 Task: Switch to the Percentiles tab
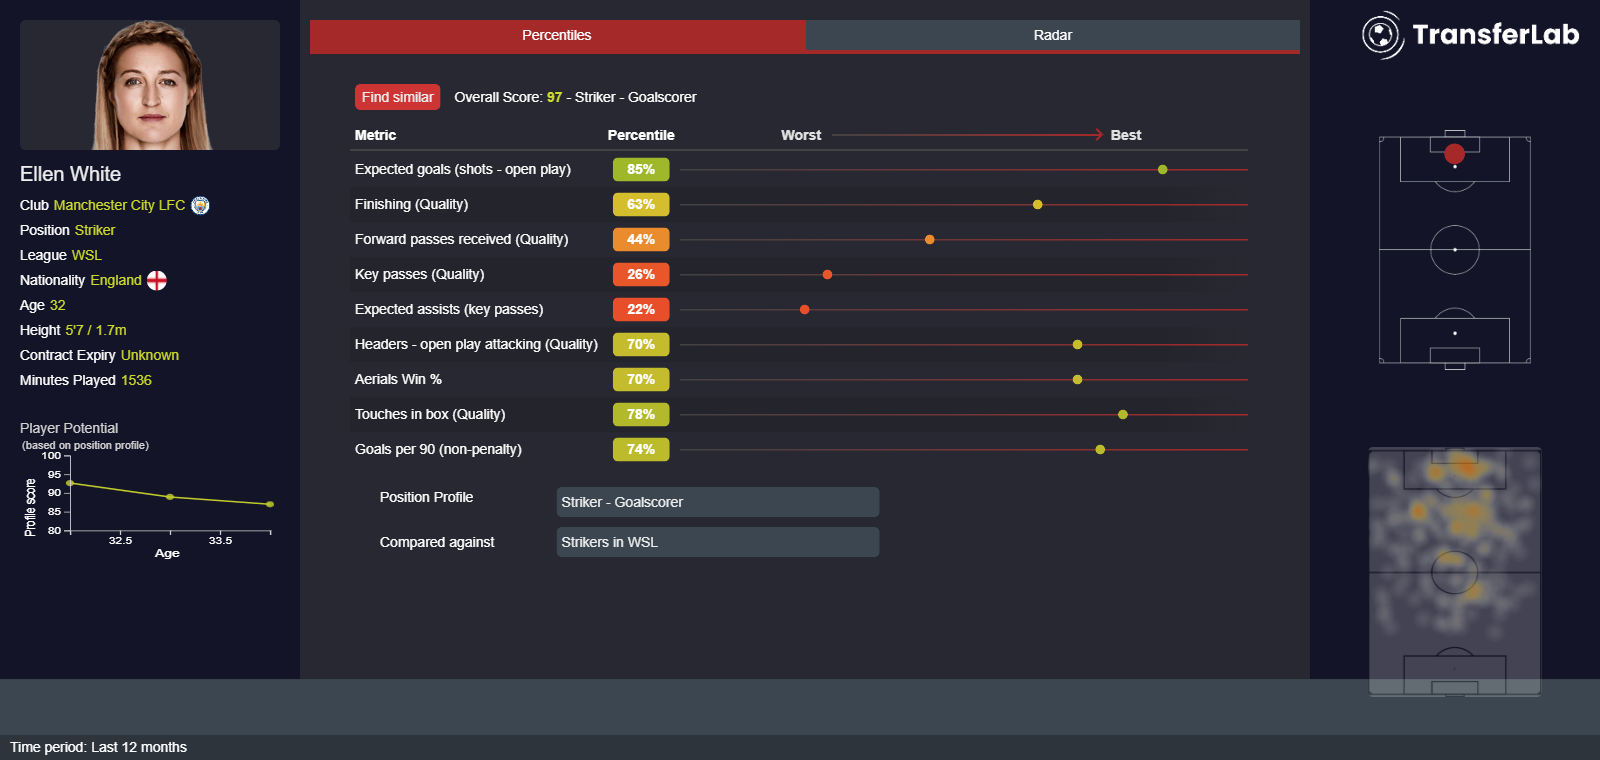(x=557, y=35)
